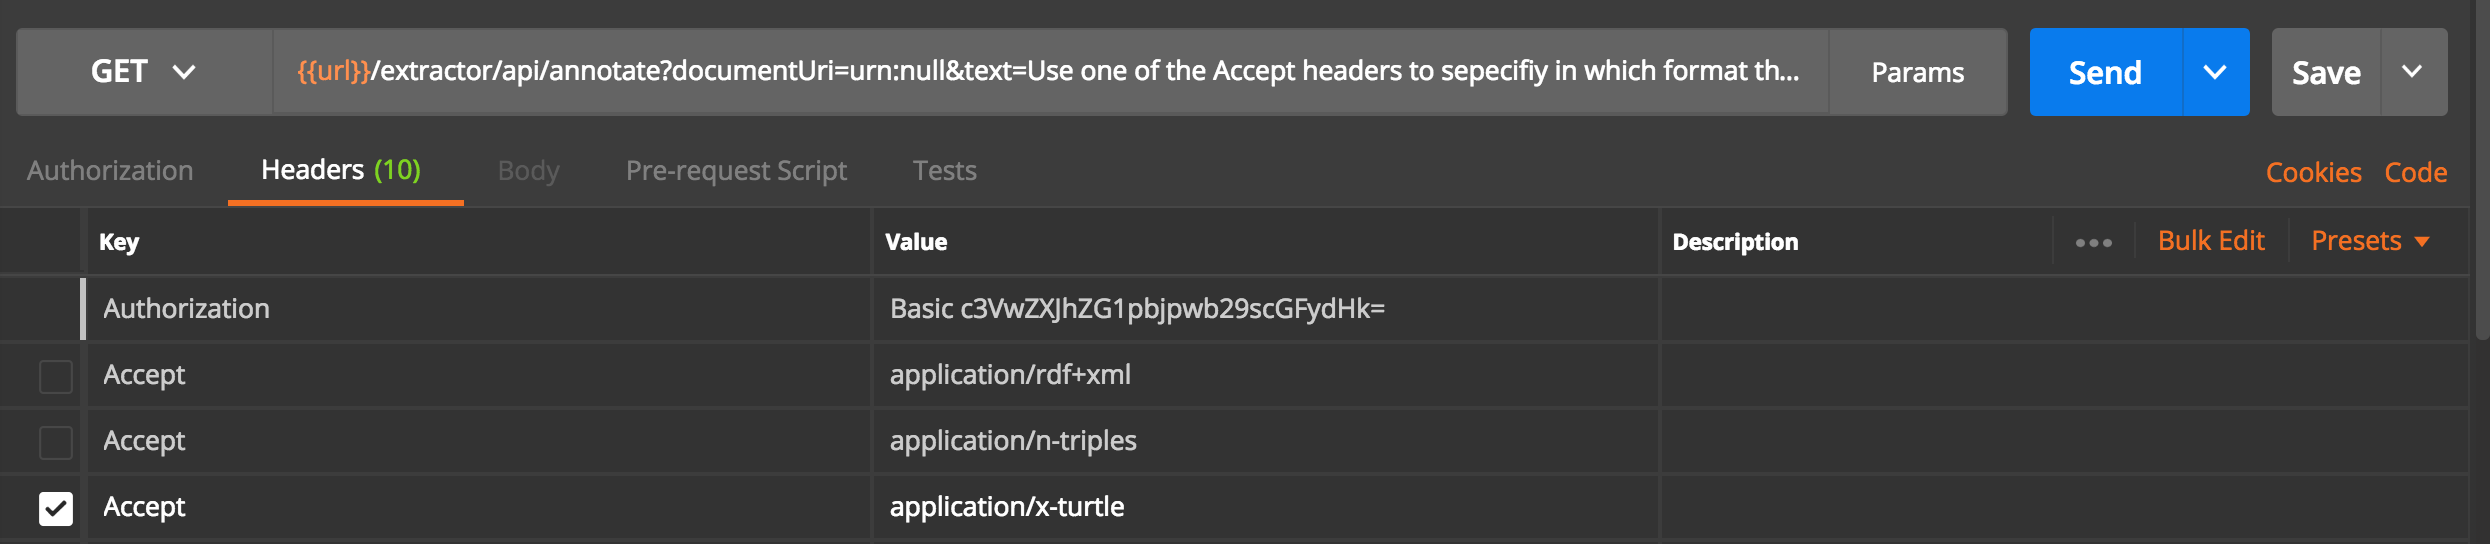
Task: Click the Code link
Action: (x=2415, y=172)
